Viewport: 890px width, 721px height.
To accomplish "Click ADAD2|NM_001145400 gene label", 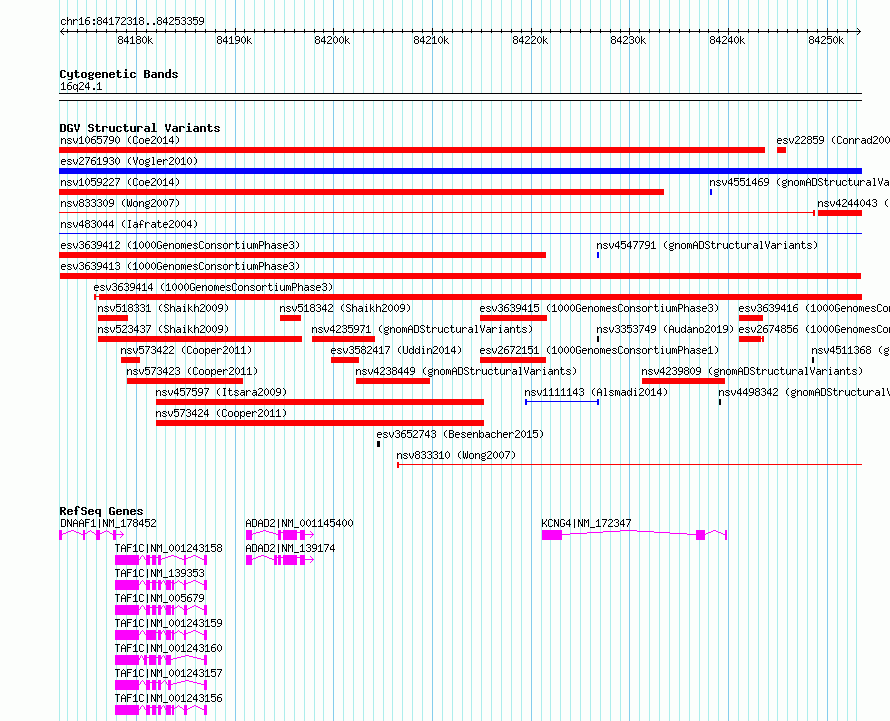I will pos(299,523).
